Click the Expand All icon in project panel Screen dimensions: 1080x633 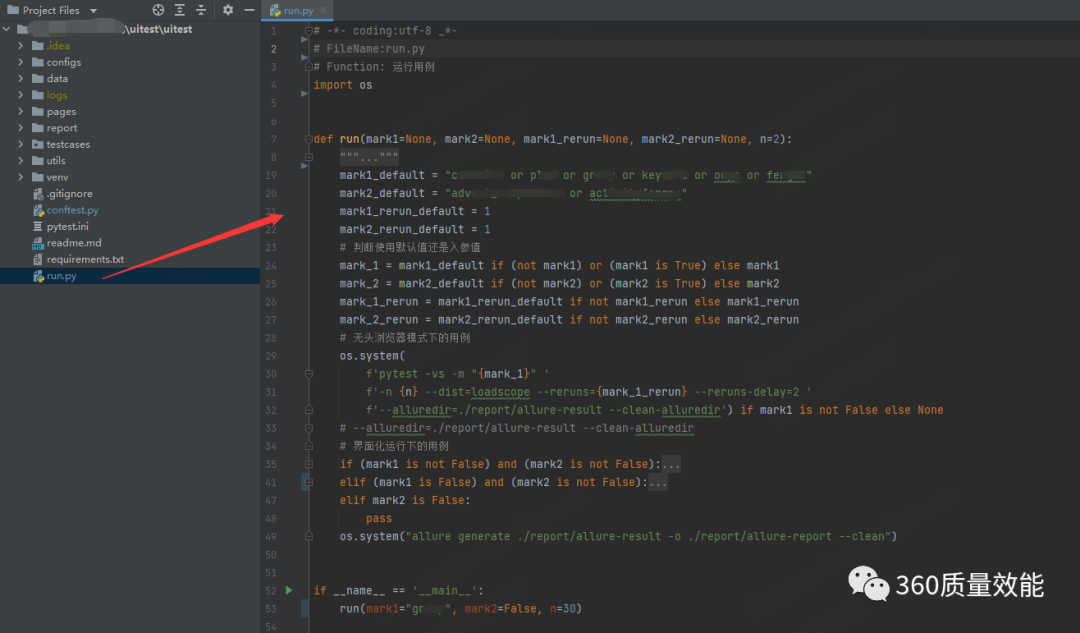coord(180,10)
